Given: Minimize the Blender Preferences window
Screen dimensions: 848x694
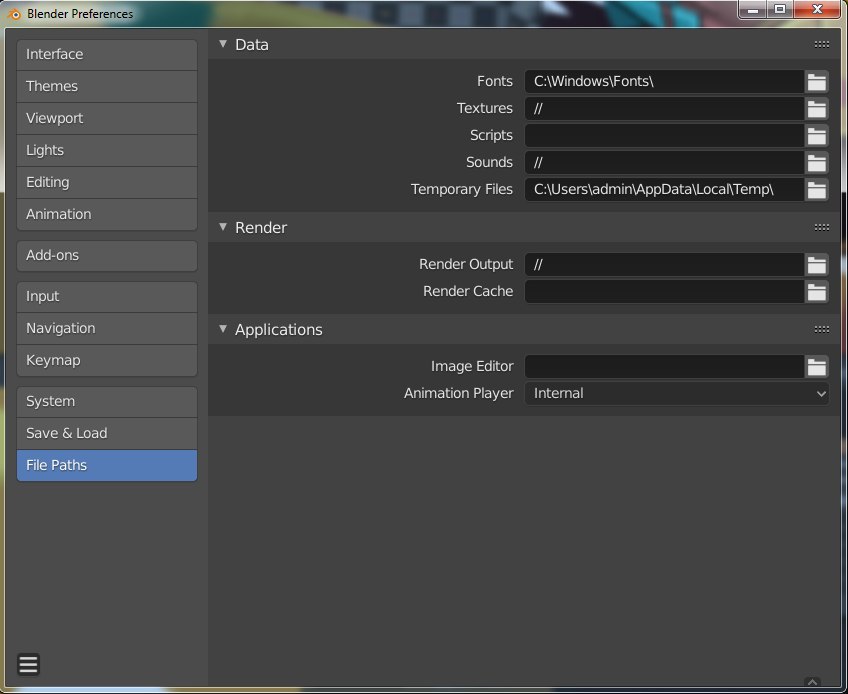Looking at the screenshot, I should click(753, 9).
